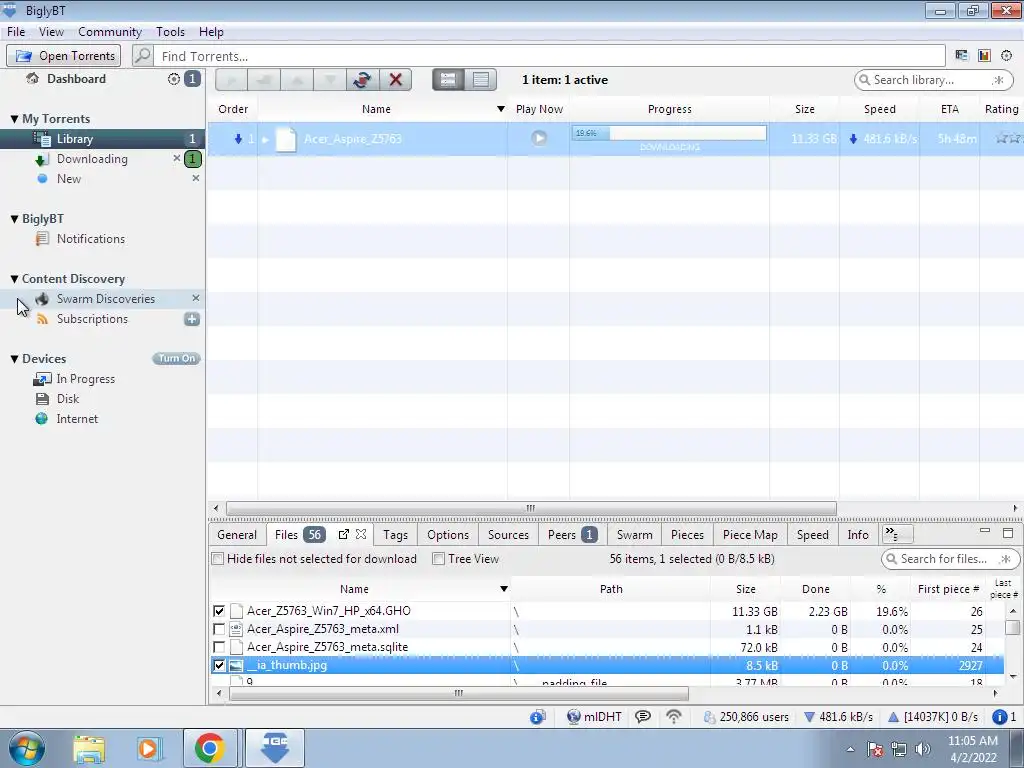The image size is (1024, 768).
Task: Click the chat bubble status bar icon
Action: [643, 717]
